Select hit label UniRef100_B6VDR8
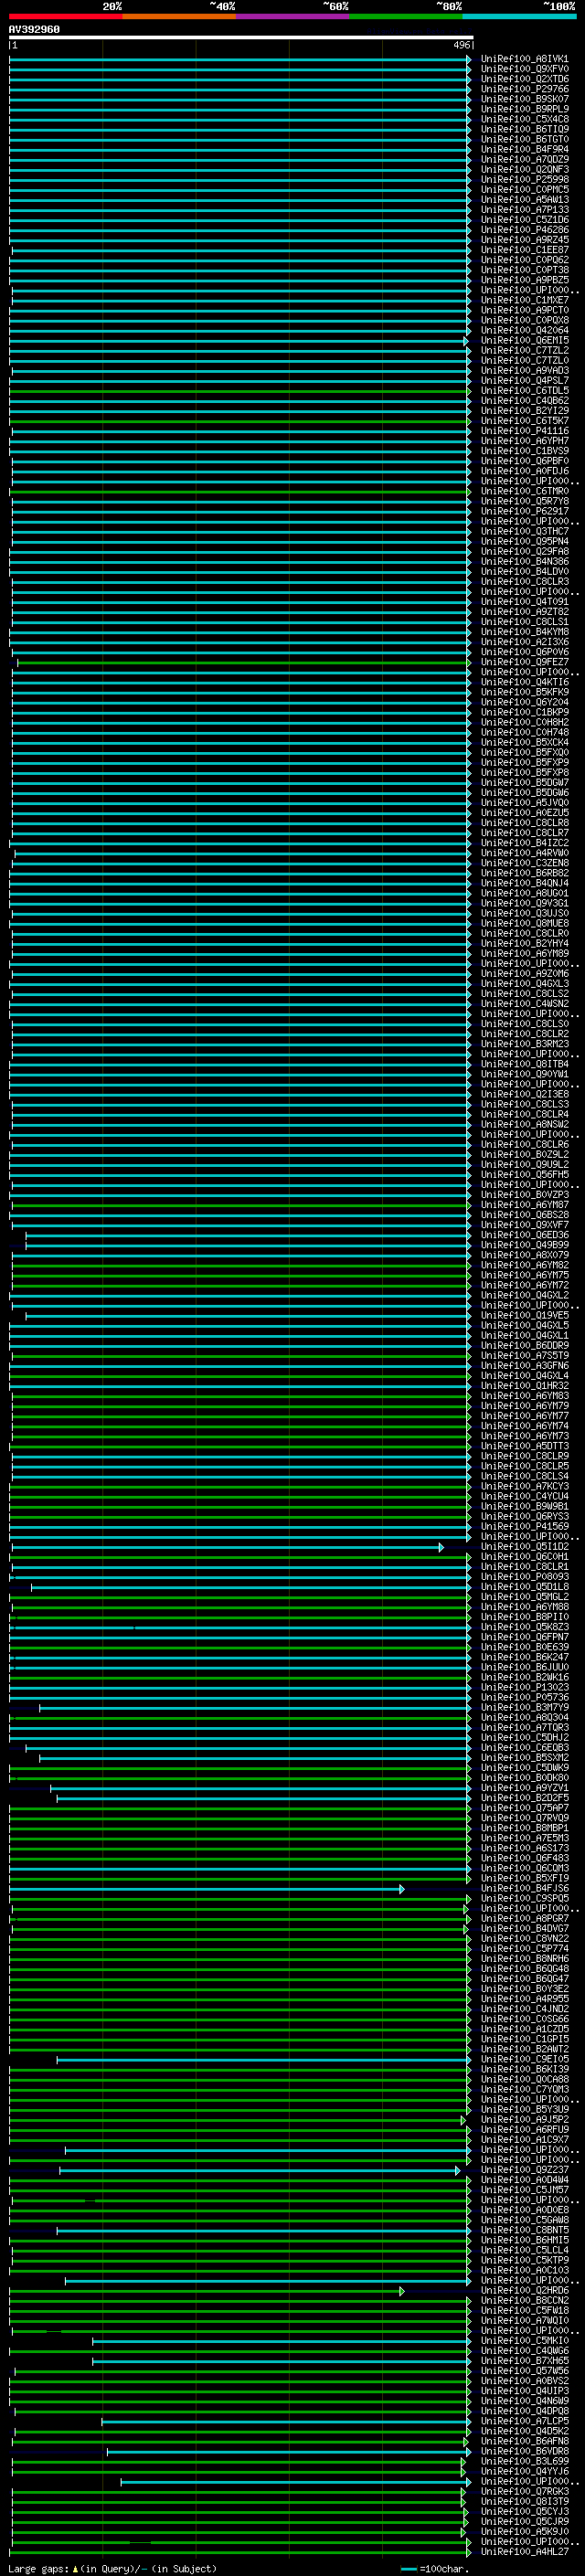Screen dimensions: 585x2576 pos(524,2452)
